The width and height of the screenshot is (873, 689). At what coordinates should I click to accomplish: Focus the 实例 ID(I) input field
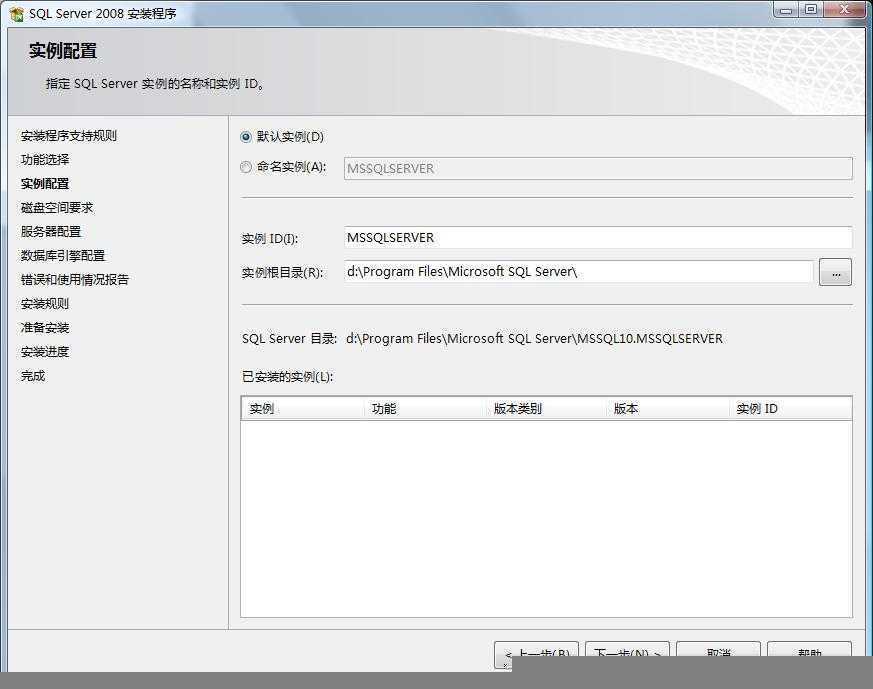[598, 238]
